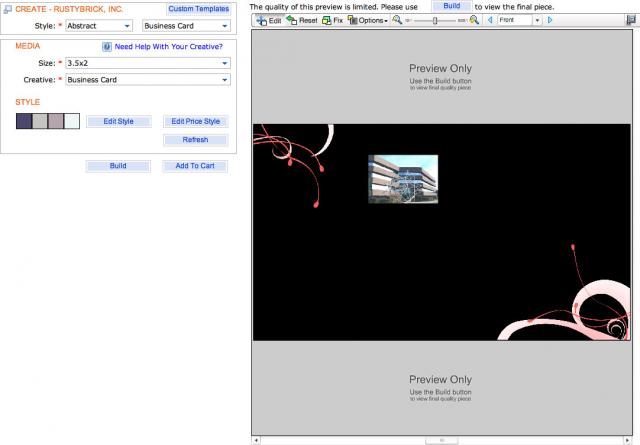Select the dark navy color swatch

pyautogui.click(x=24, y=121)
